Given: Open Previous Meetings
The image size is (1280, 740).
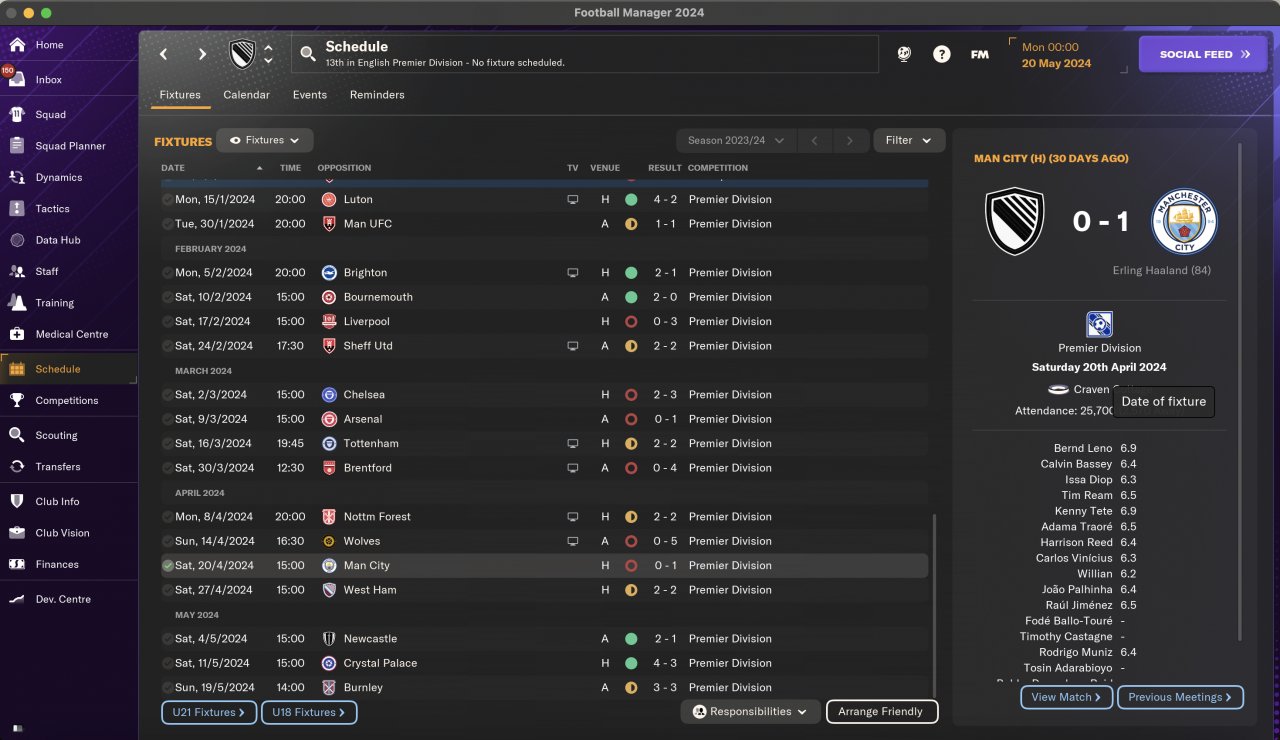Looking at the screenshot, I should click(1180, 697).
